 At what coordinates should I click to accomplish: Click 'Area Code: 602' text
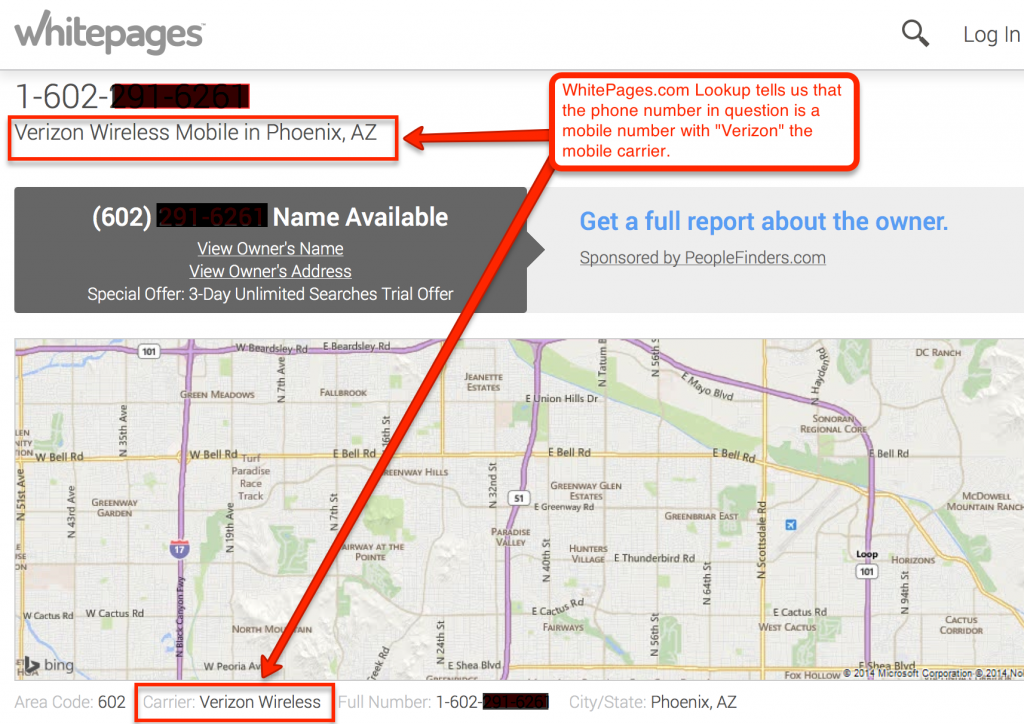pyautogui.click(x=70, y=702)
